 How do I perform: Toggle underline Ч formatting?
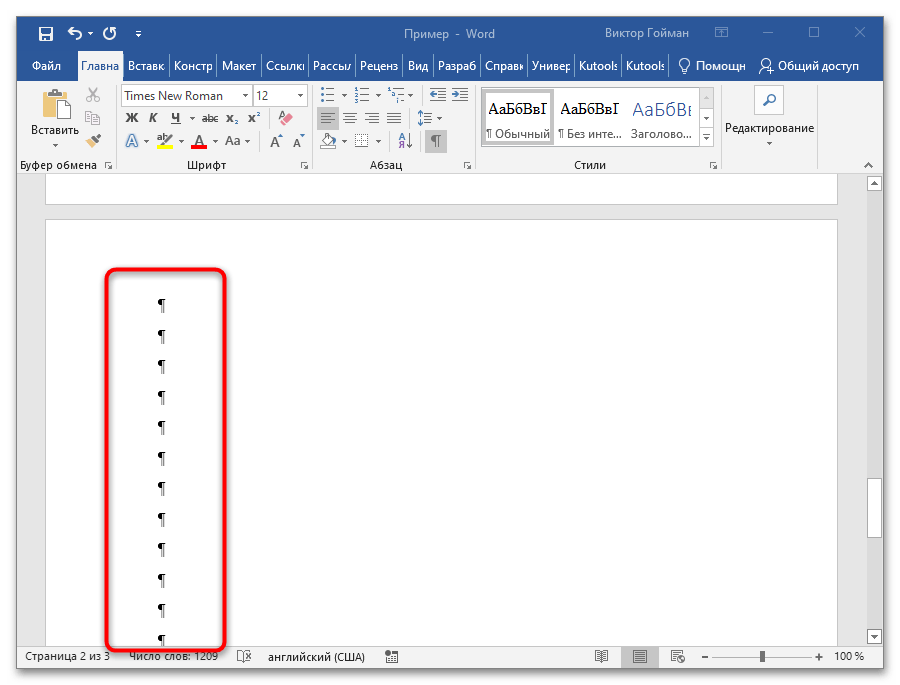[176, 118]
